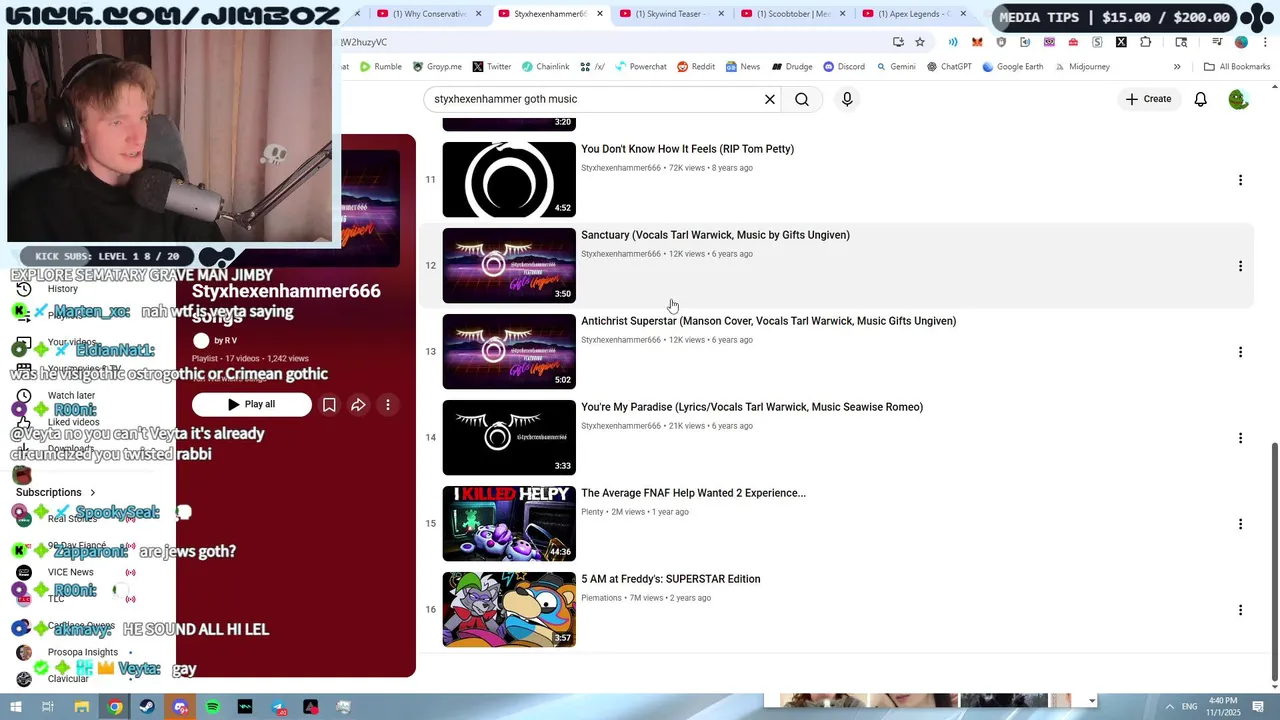Open Prosopa Insights subscription
Viewport: 1280px width, 720px height.
(83, 652)
